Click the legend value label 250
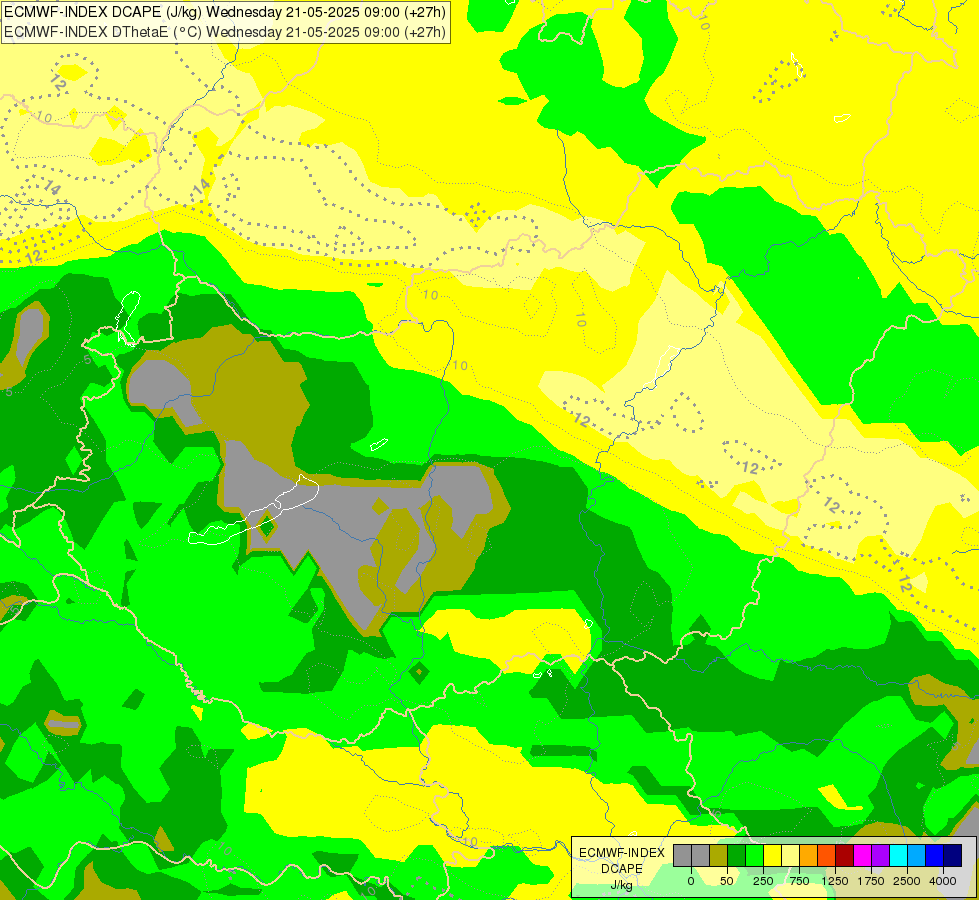This screenshot has height=900, width=979. click(x=763, y=881)
